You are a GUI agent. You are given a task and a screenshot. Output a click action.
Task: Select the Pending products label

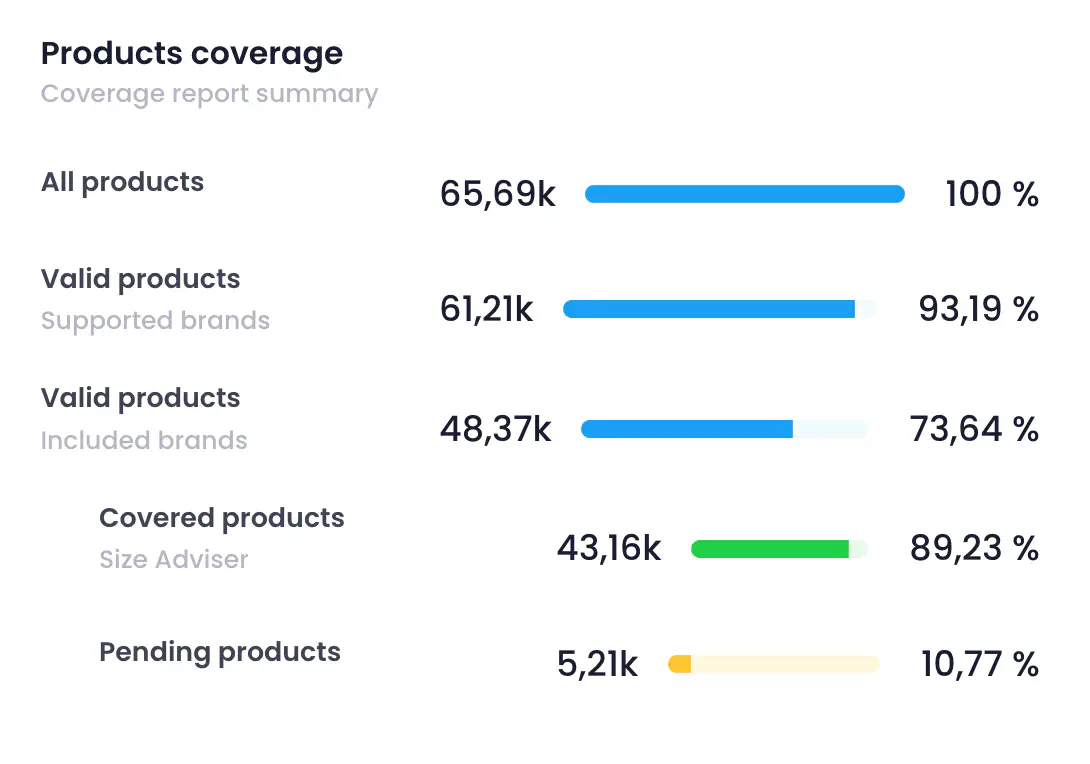tap(219, 652)
